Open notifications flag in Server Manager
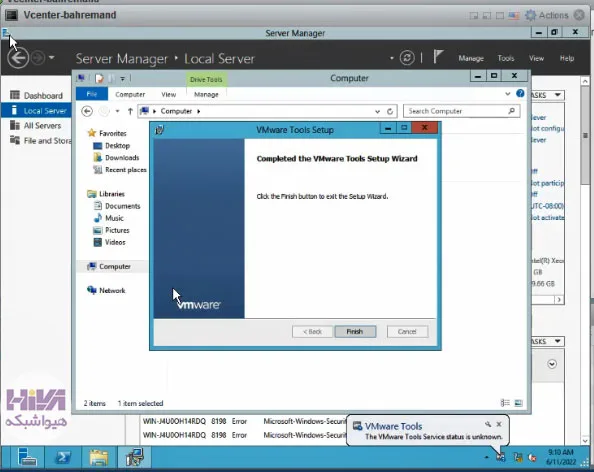Screen dimensions: 594x472 (438, 57)
